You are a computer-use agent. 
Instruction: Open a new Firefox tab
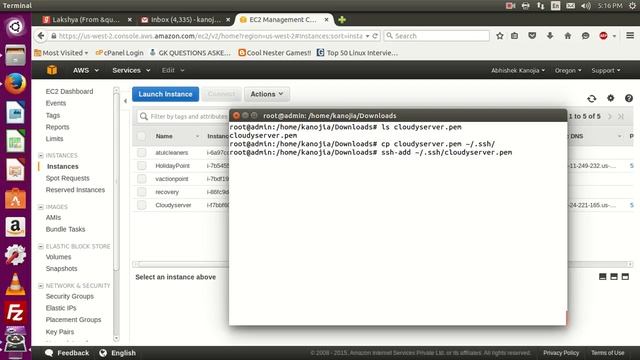(x=342, y=20)
